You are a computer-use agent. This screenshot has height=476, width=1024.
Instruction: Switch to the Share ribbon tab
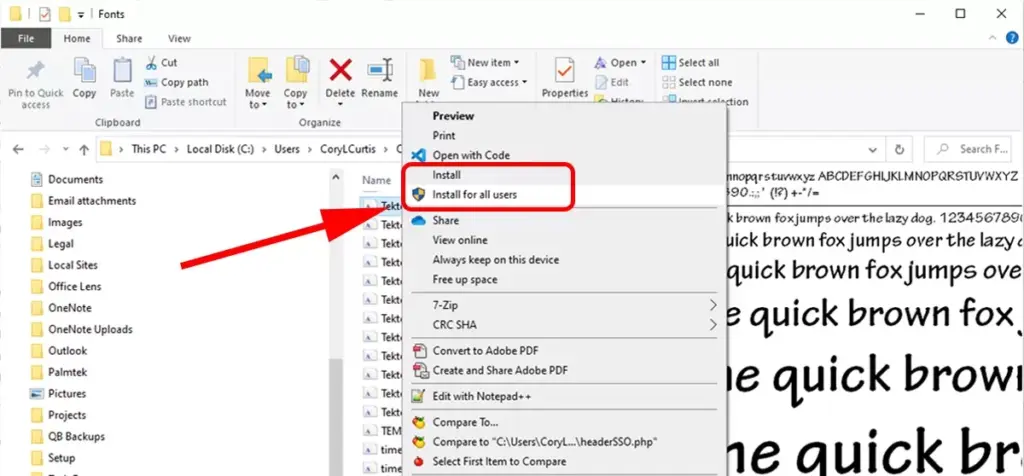(129, 39)
